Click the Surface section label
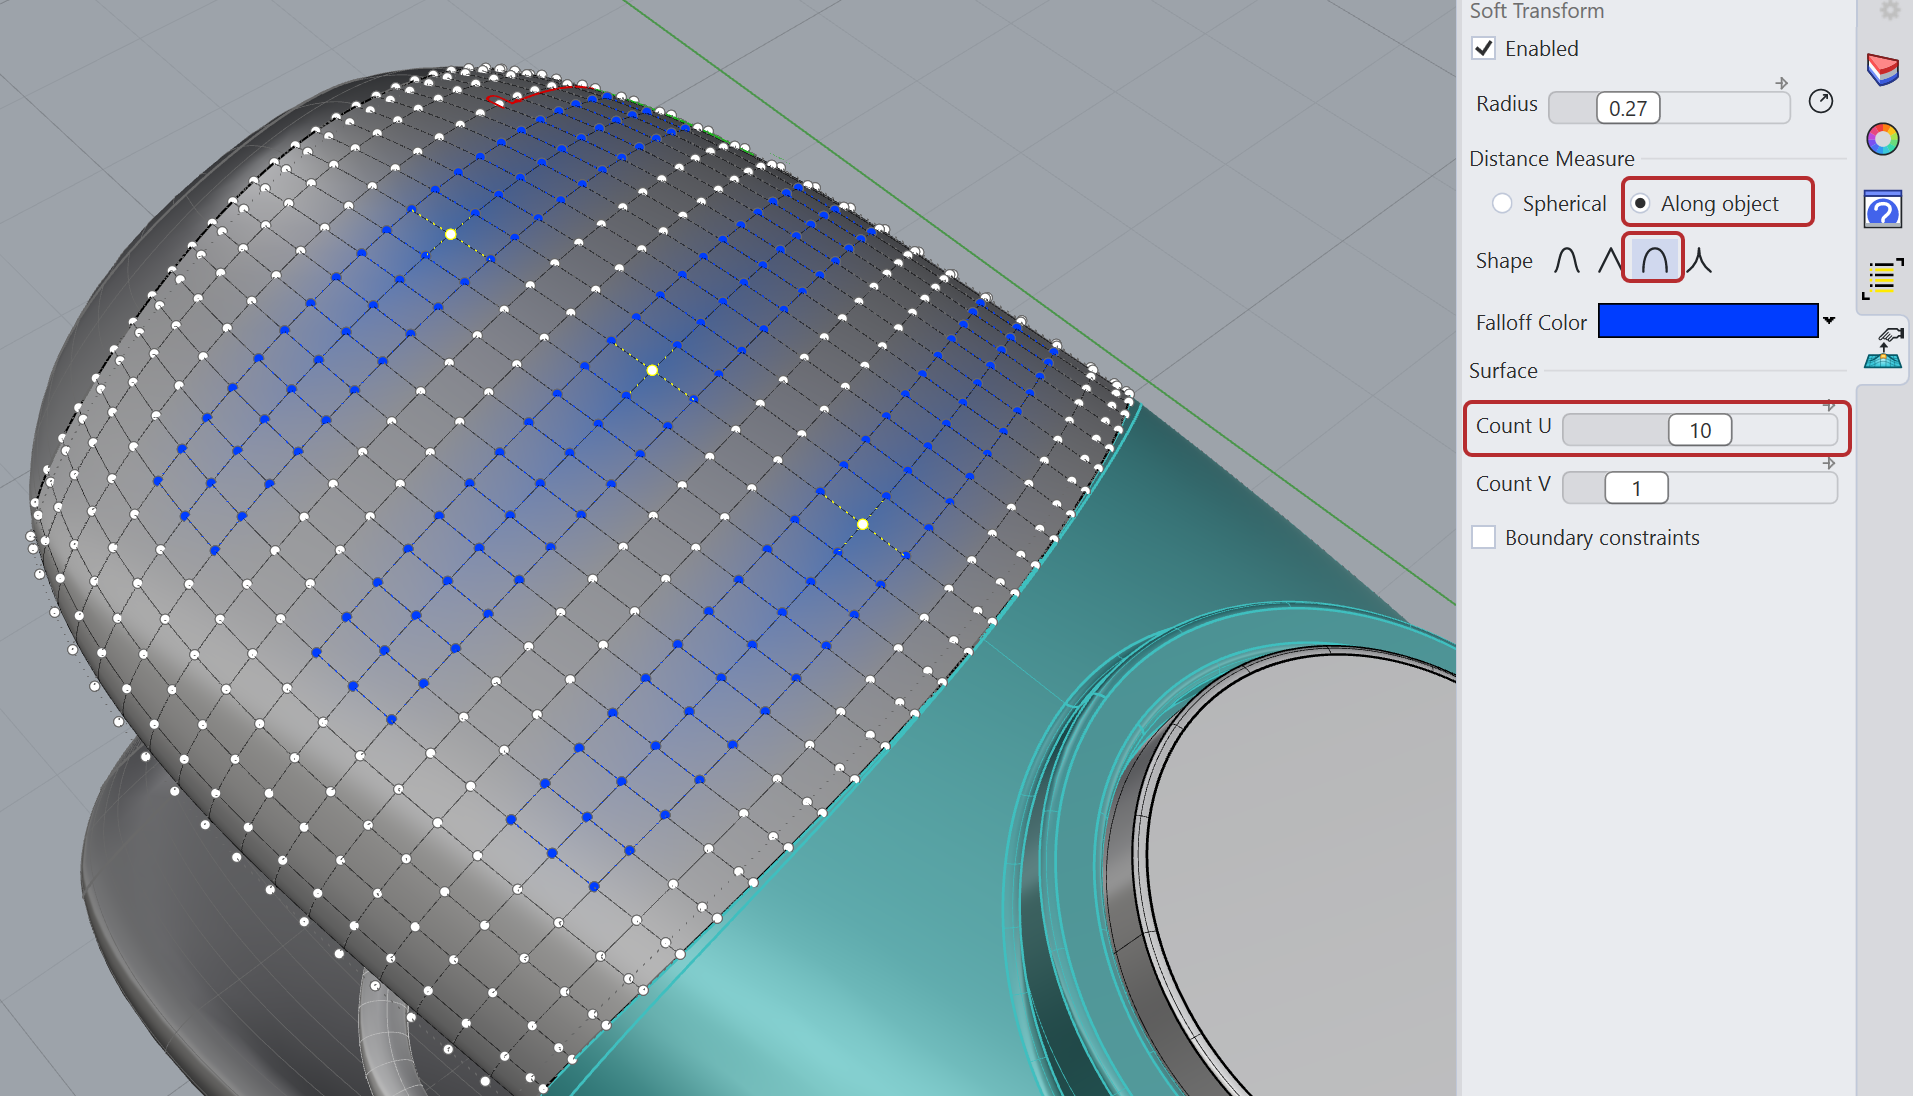The height and width of the screenshot is (1096, 1913). [x=1503, y=370]
